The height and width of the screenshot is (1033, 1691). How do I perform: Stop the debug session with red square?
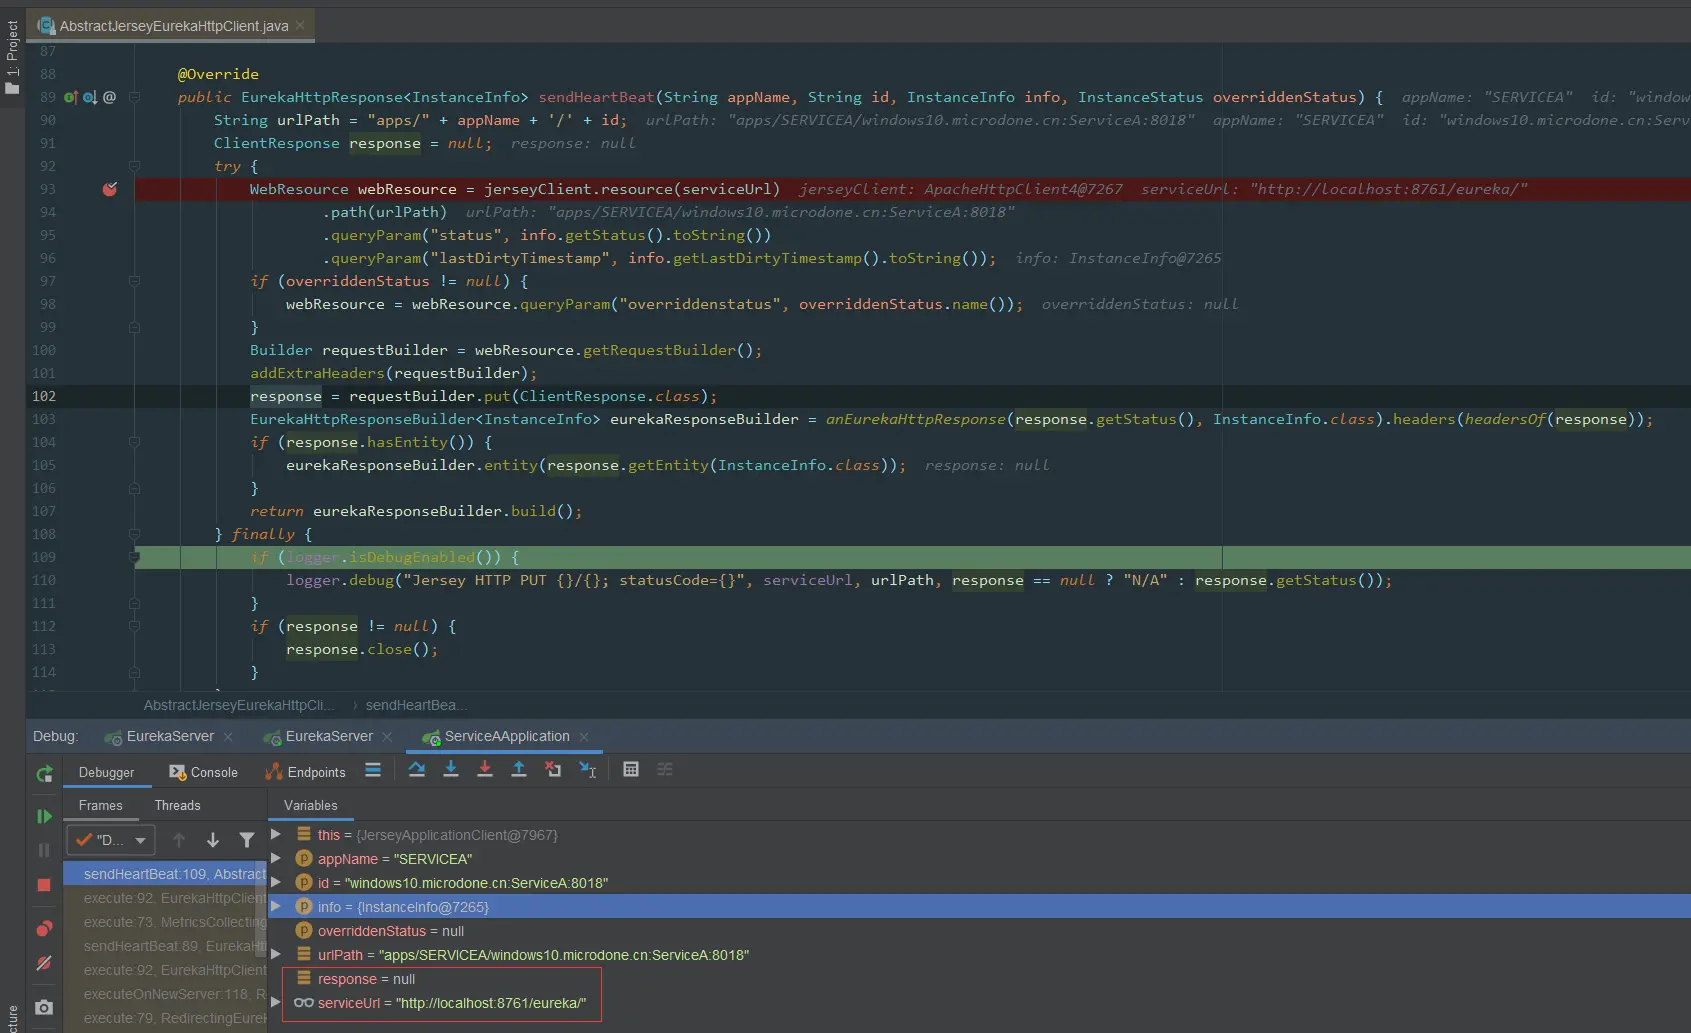pyautogui.click(x=44, y=884)
